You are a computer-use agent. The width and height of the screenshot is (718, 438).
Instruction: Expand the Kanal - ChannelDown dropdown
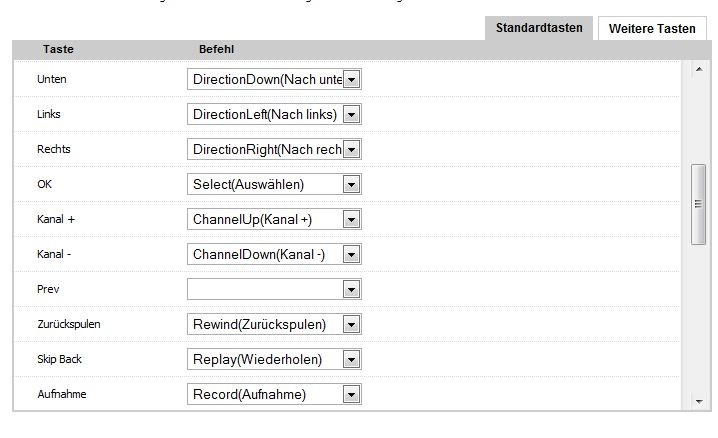[351, 254]
